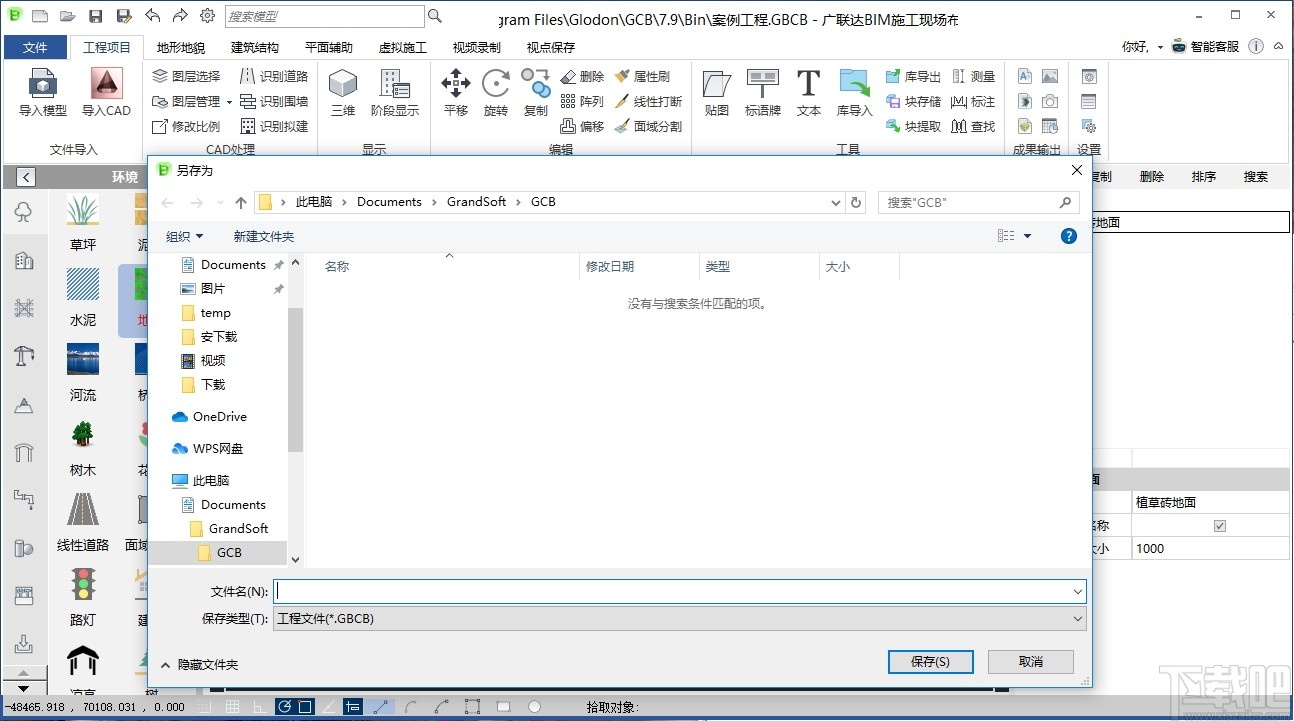Select the building category in sidebar
The image size is (1294, 721).
coord(23,261)
